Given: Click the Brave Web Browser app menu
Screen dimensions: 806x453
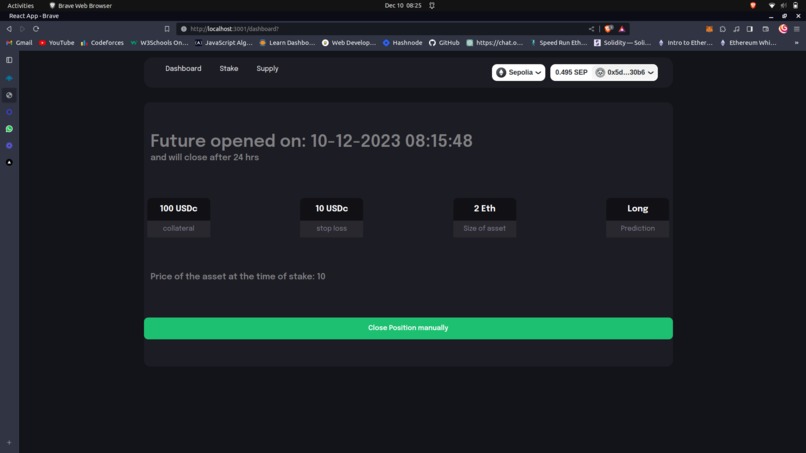Looking at the screenshot, I should [x=80, y=6].
